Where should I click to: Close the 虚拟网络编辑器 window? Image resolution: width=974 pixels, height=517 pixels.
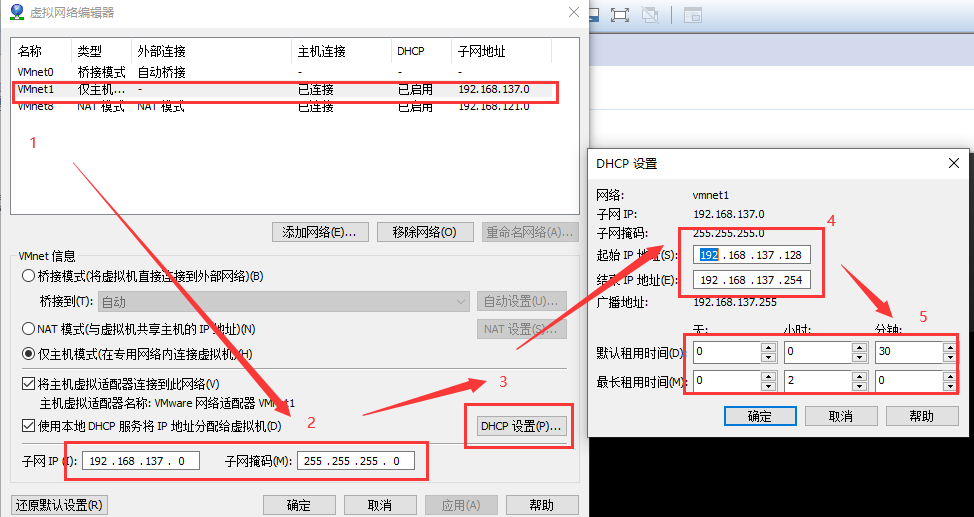pyautogui.click(x=574, y=12)
